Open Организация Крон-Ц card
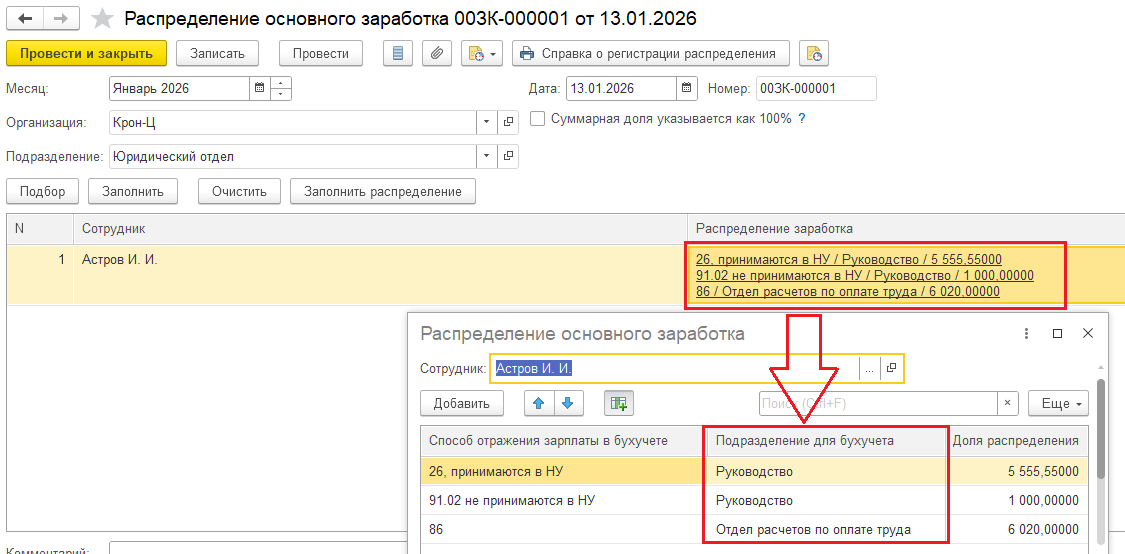Viewport: 1125px width, 554px height. tap(508, 122)
